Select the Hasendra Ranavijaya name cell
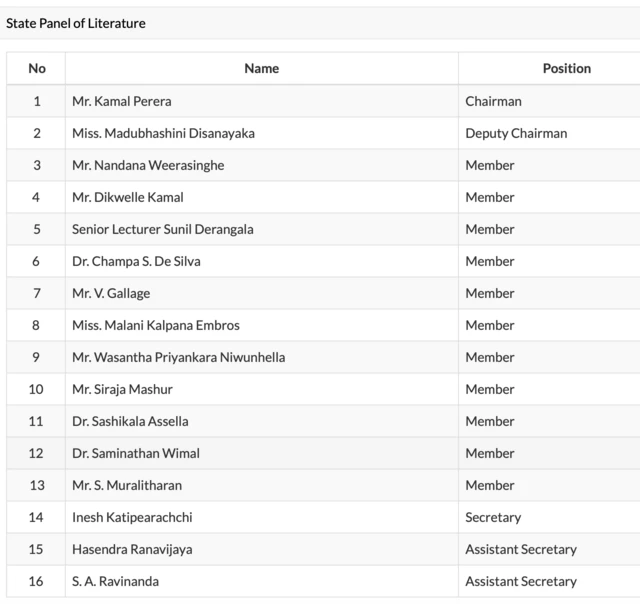 134,549
